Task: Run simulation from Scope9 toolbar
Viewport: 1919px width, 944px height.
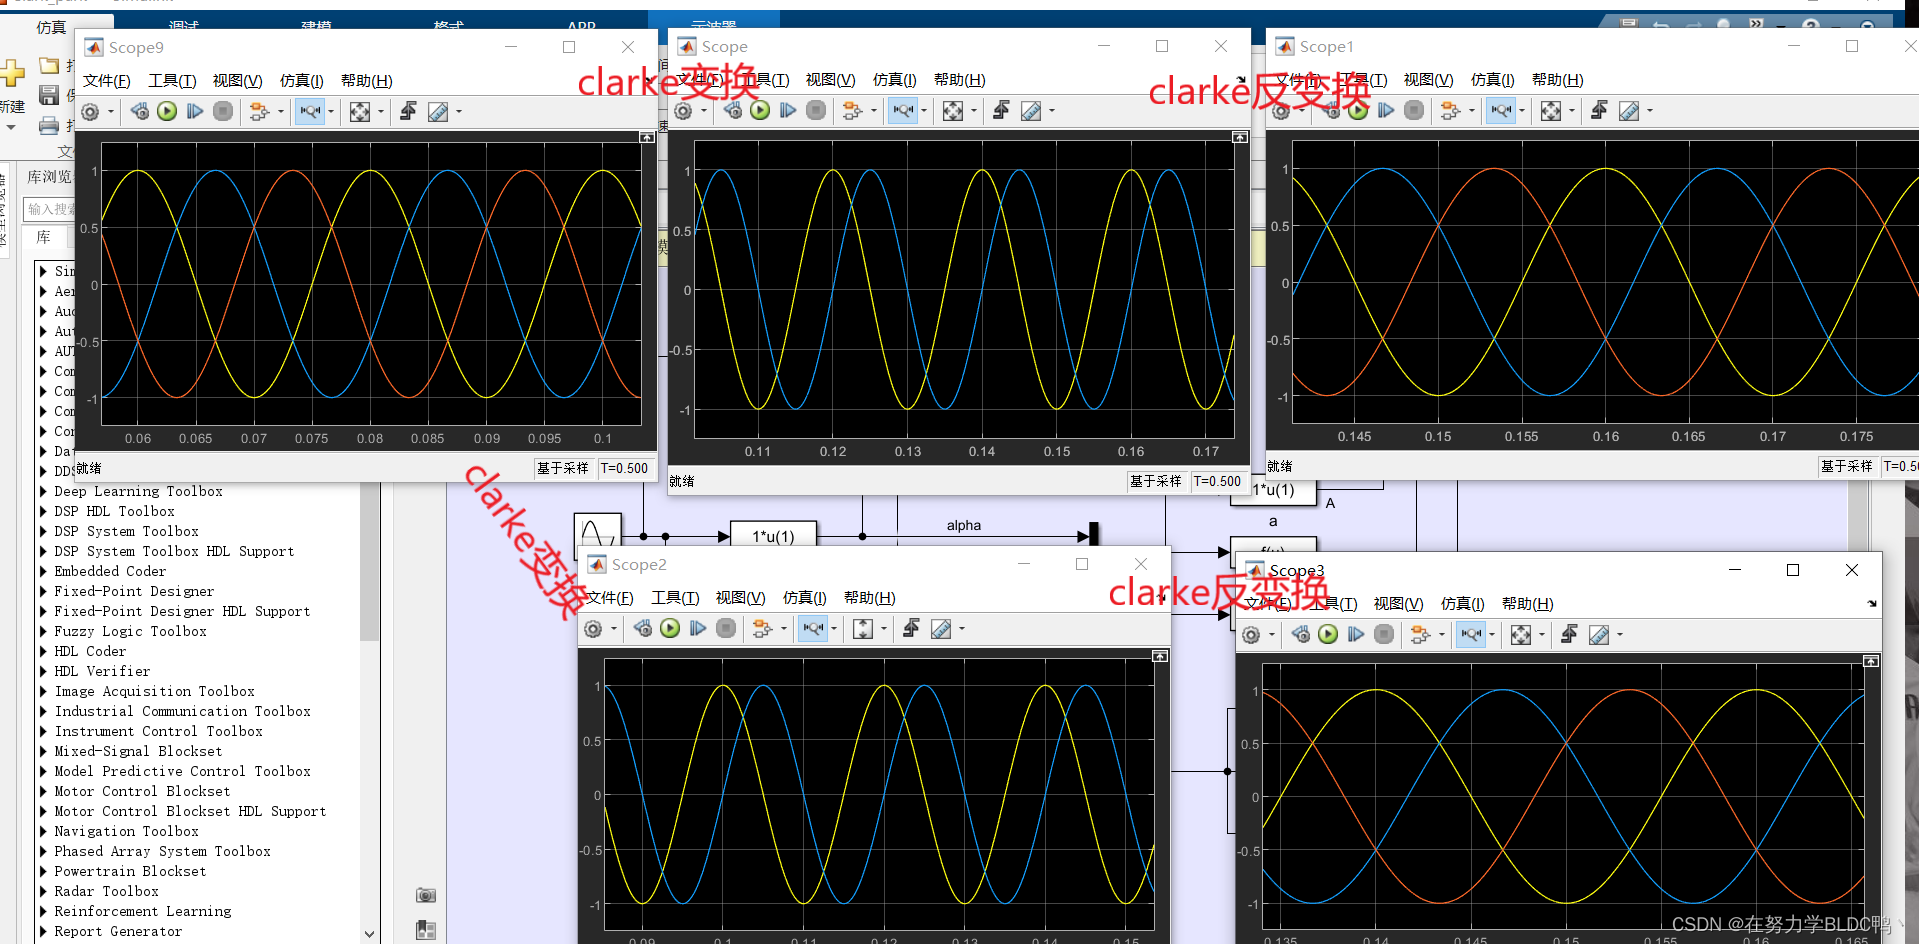Action: pyautogui.click(x=167, y=112)
